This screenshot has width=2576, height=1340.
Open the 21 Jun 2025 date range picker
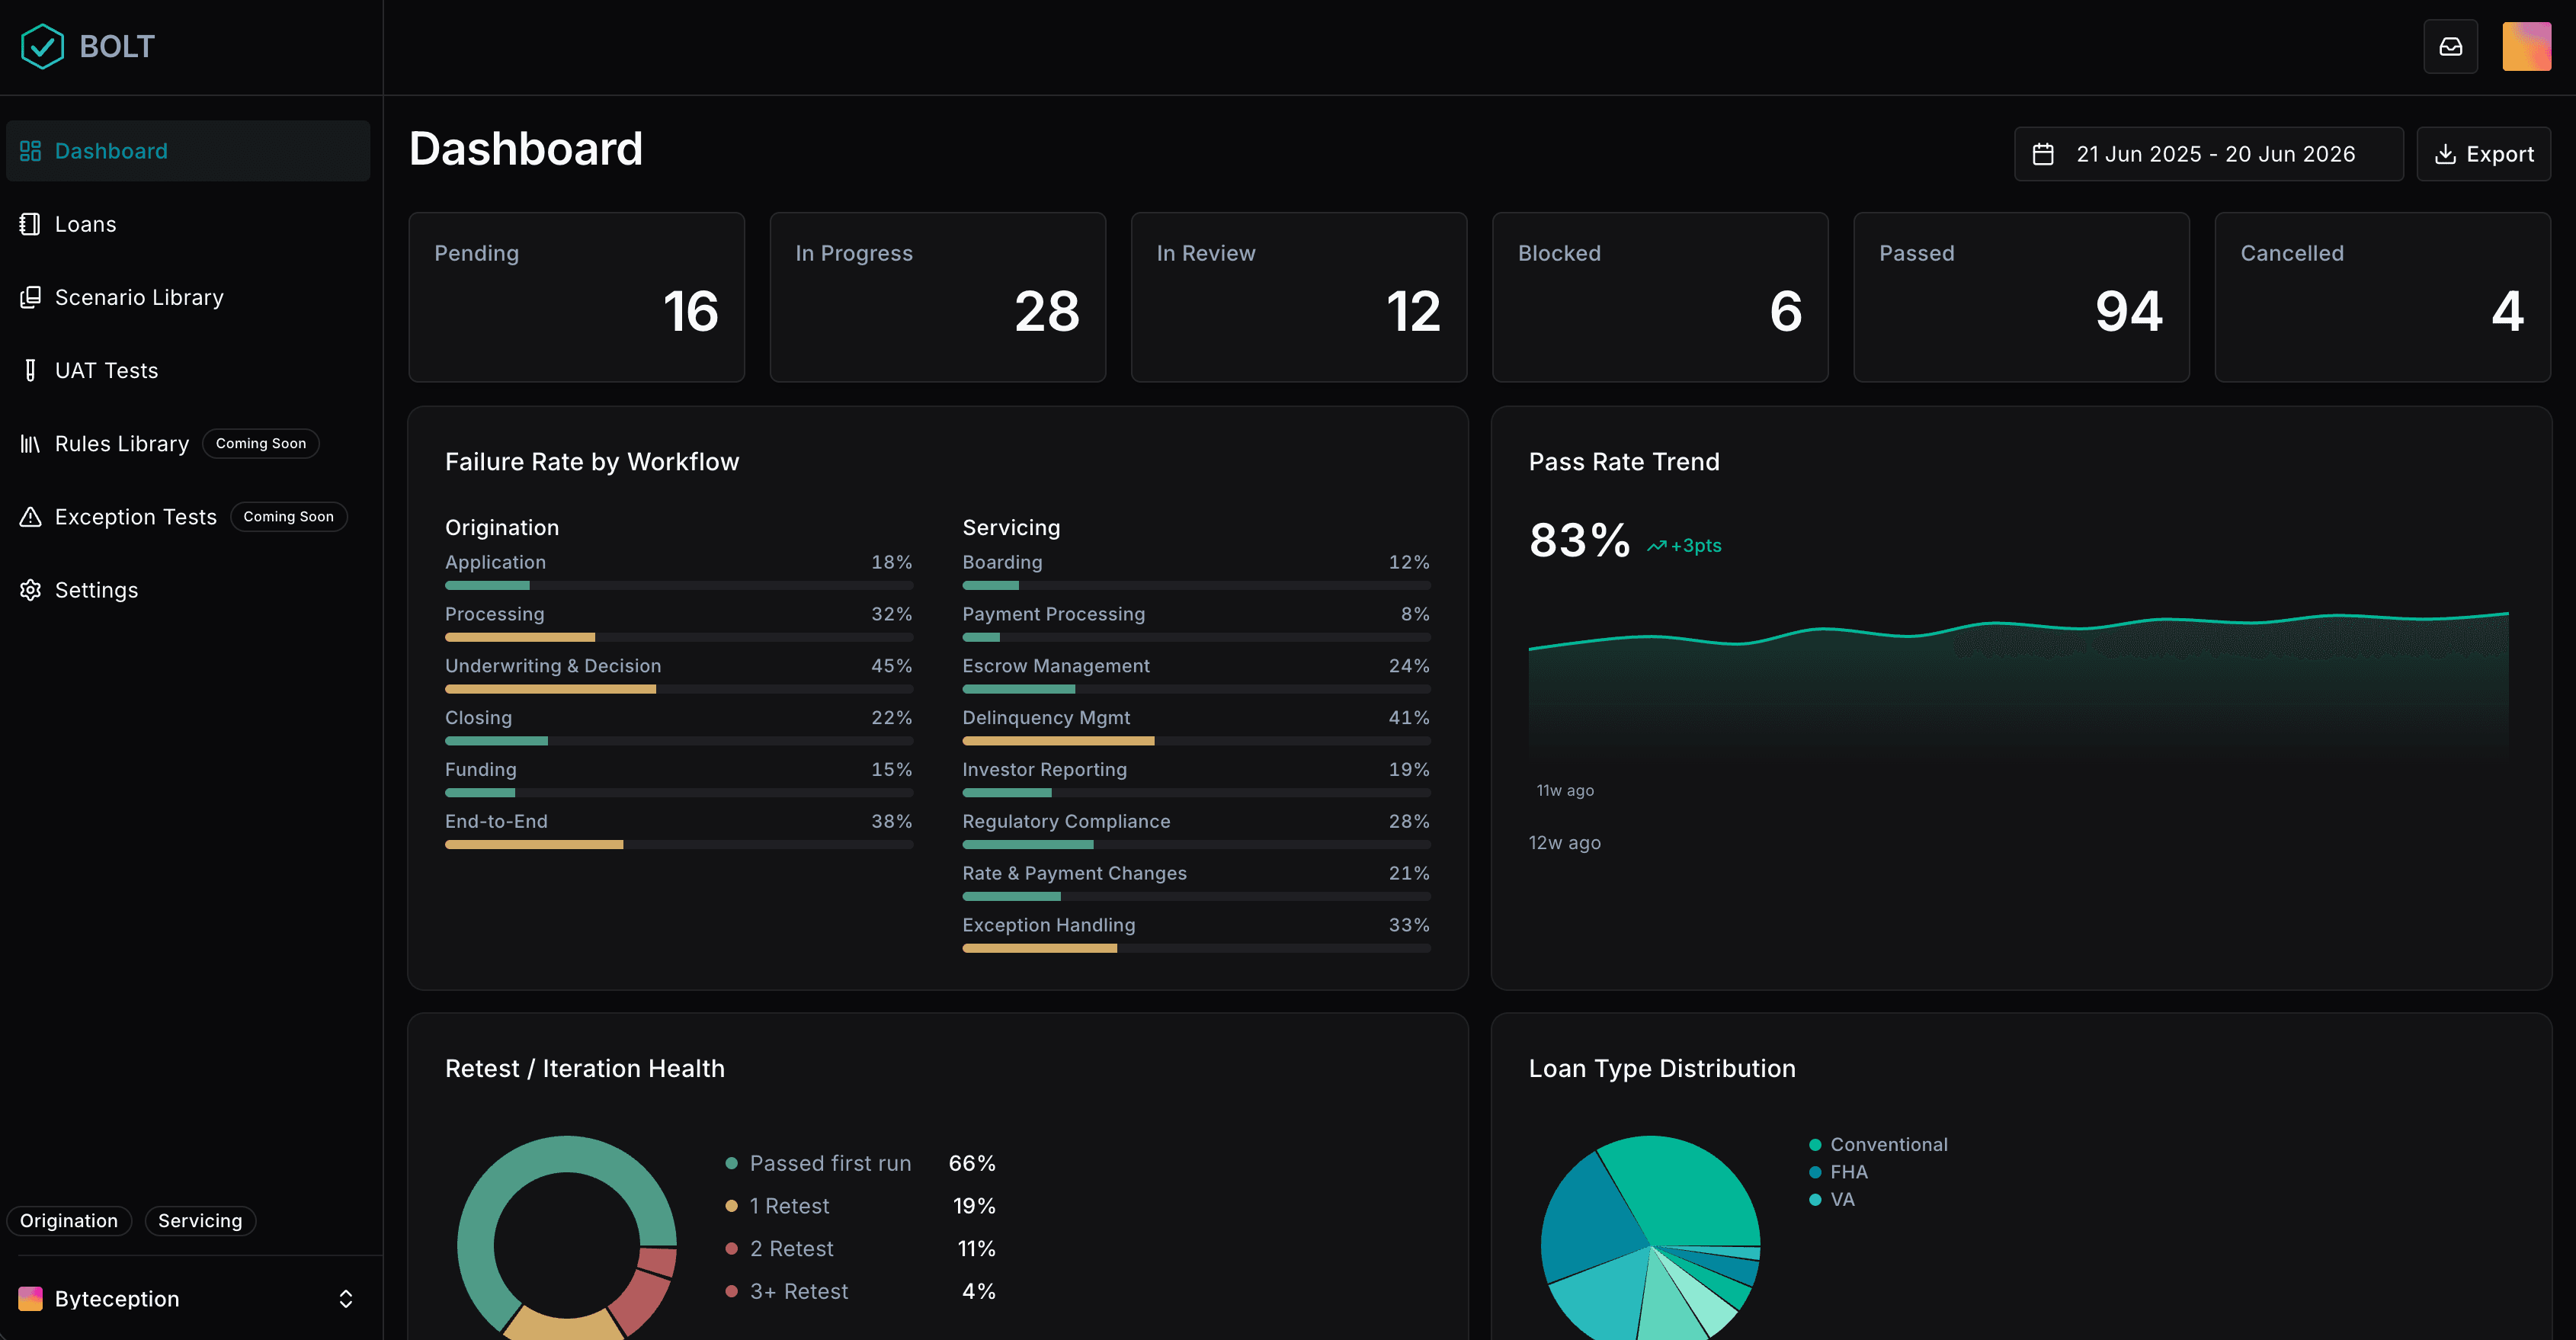point(2208,154)
